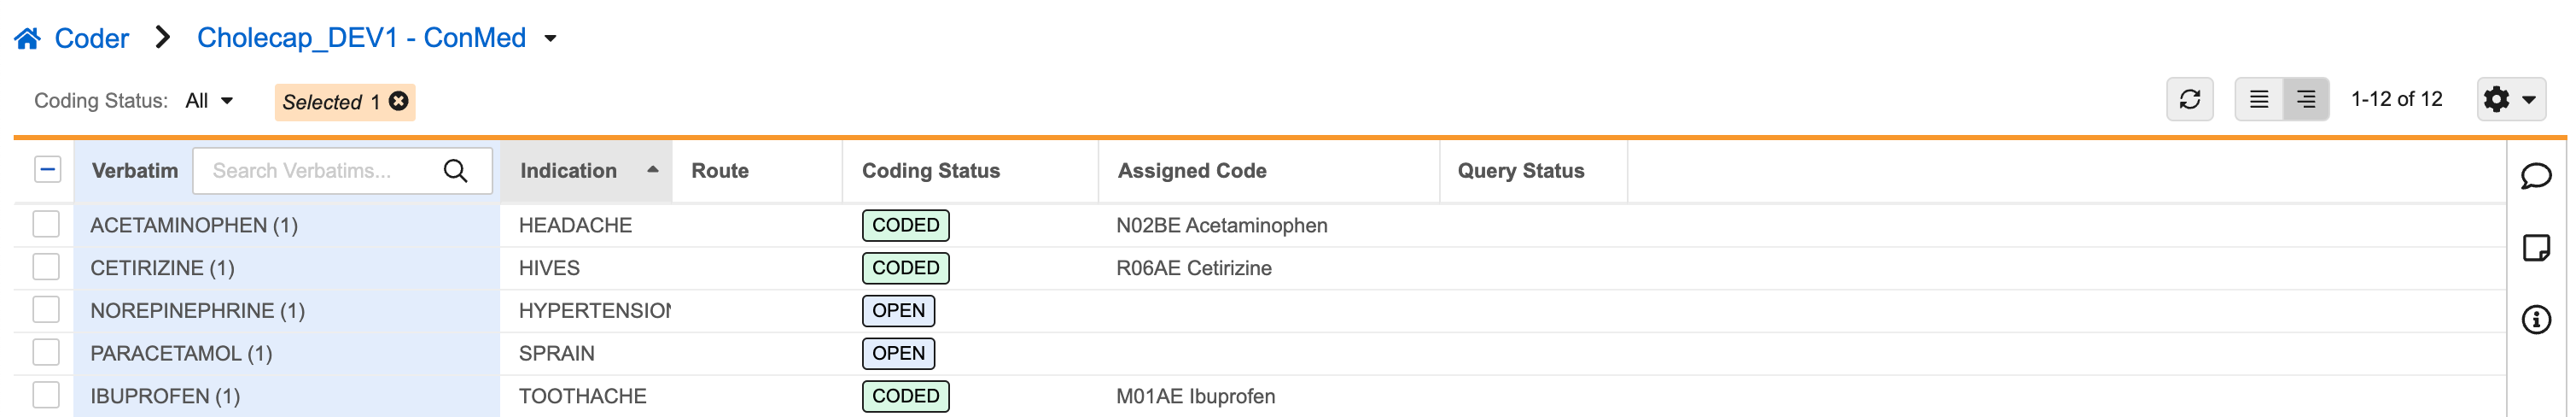This screenshot has height=417, width=2576.
Task: Open the Coding Status All dropdown
Action: [209, 101]
